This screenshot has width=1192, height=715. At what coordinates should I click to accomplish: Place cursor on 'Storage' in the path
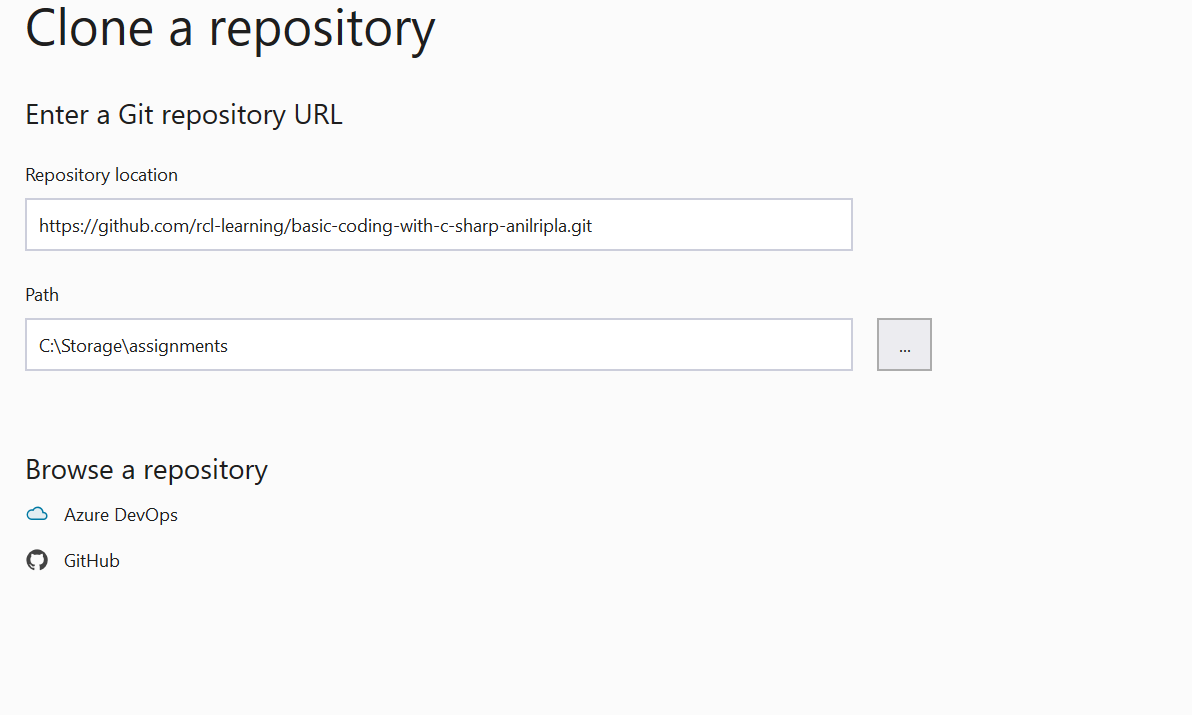click(92, 346)
